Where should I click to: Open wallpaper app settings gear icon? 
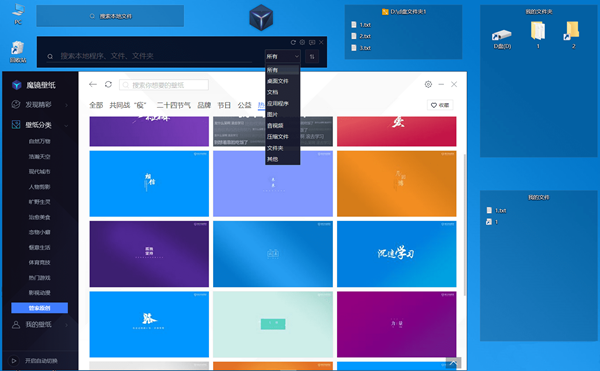tap(428, 84)
